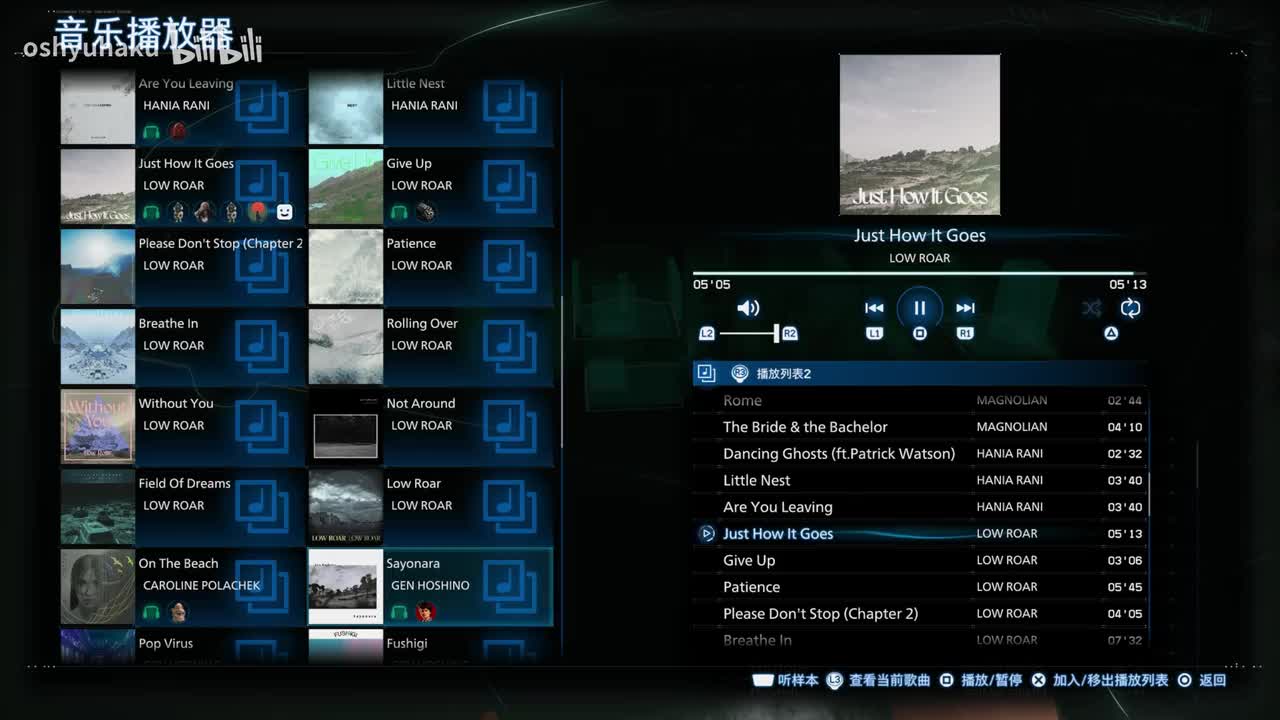Viewport: 1280px width, 720px height.
Task: Click the R1 button glyph under next track
Action: pyautogui.click(x=965, y=333)
